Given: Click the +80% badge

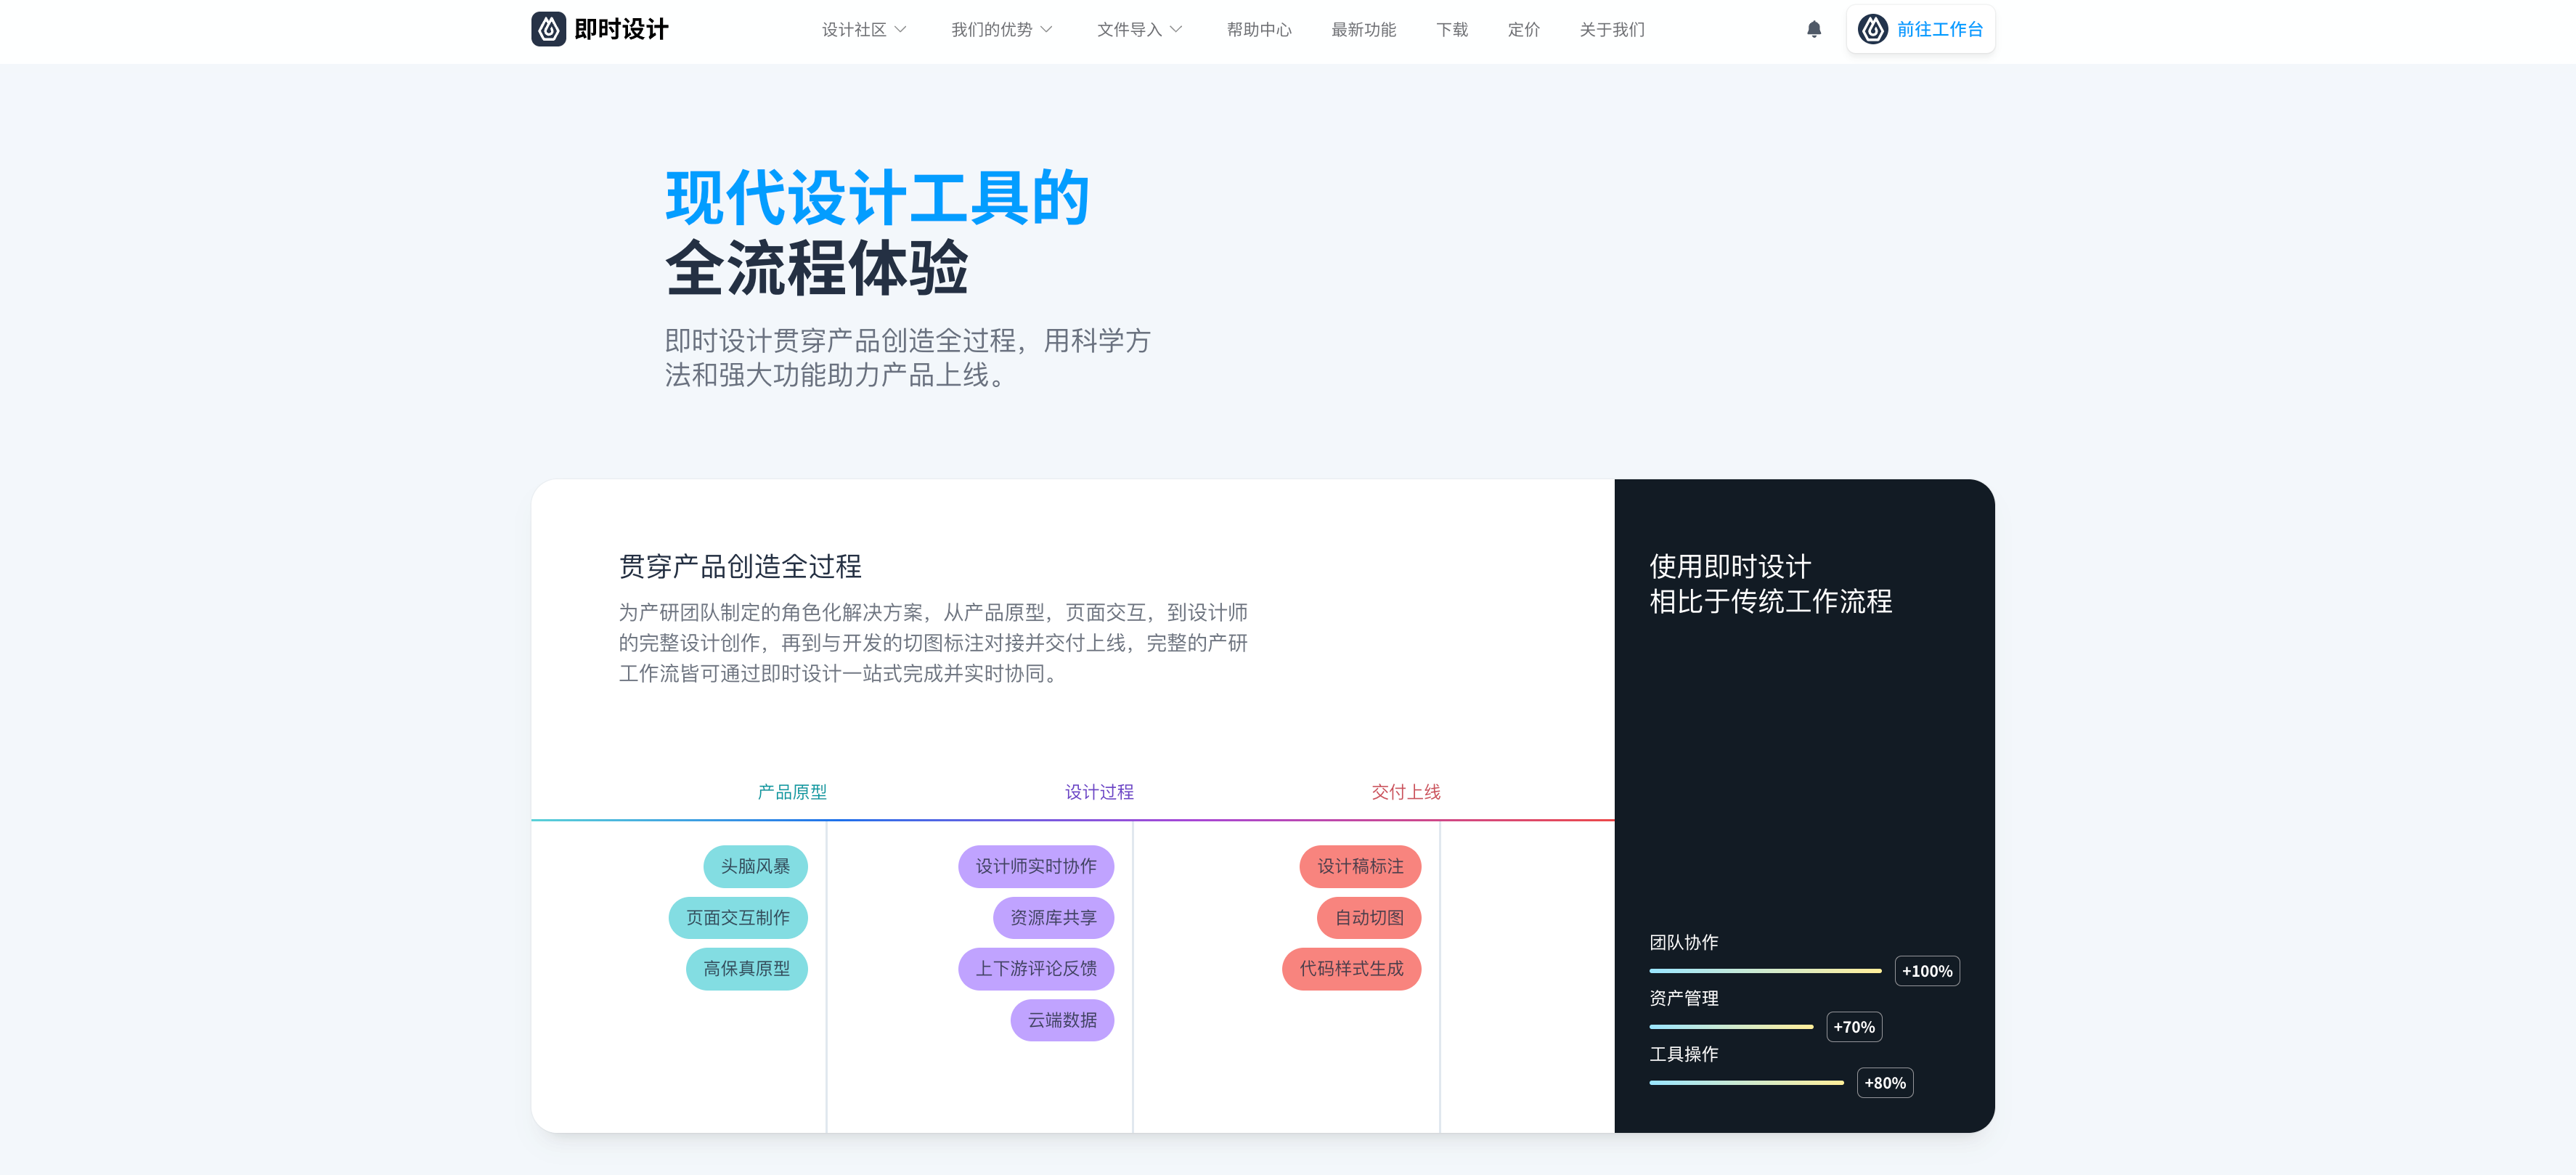Looking at the screenshot, I should pyautogui.click(x=1885, y=1083).
